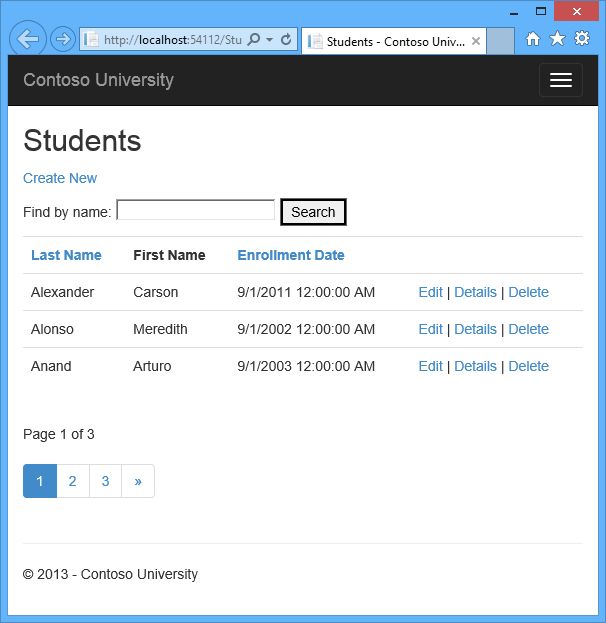This screenshot has height=623, width=606.
Task: Click the Students page heading
Action: [82, 141]
